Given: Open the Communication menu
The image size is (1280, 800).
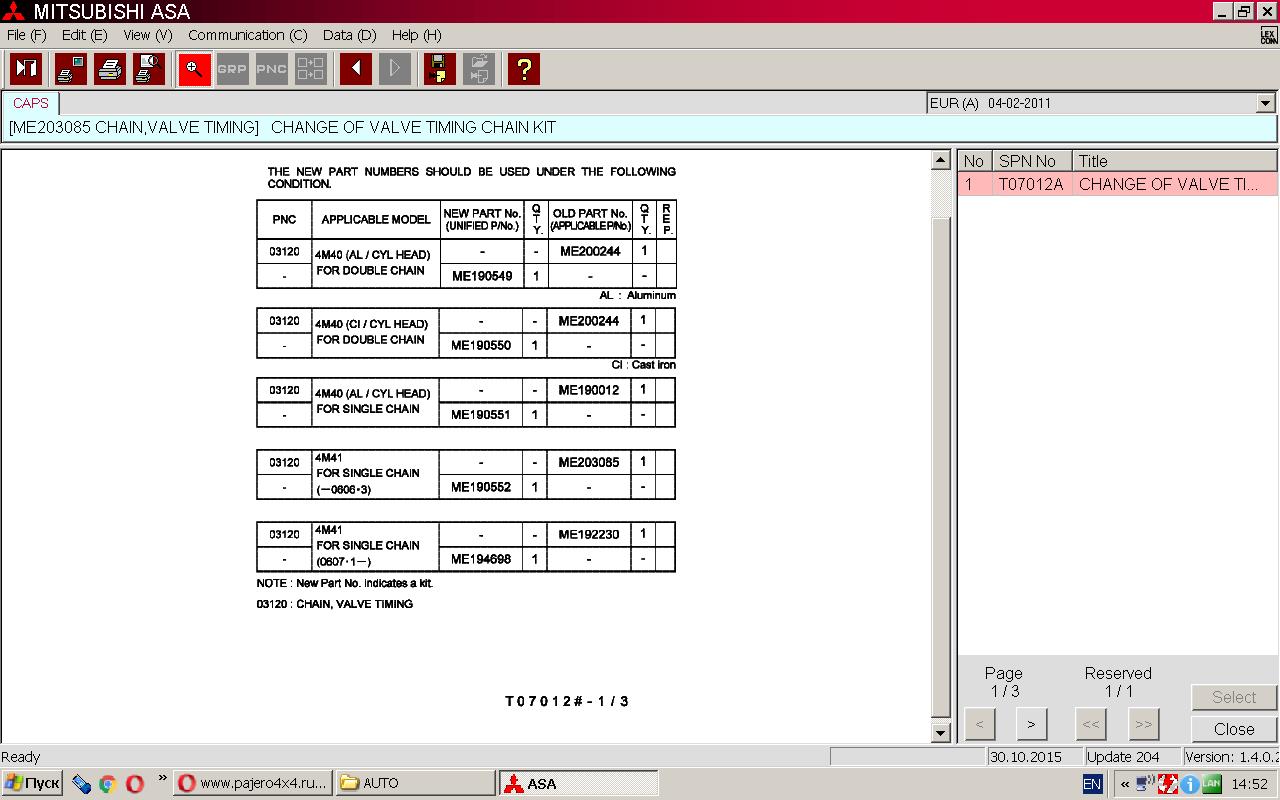Looking at the screenshot, I should 247,35.
